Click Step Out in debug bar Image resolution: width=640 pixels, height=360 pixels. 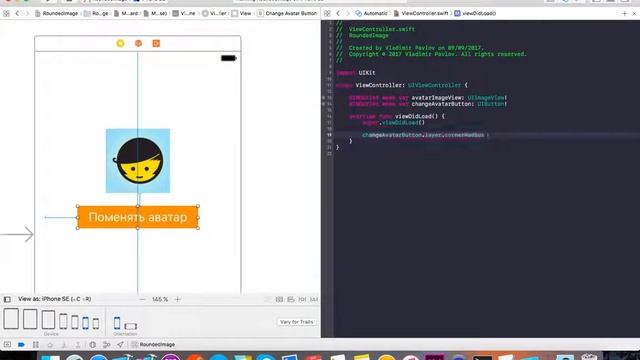78,345
